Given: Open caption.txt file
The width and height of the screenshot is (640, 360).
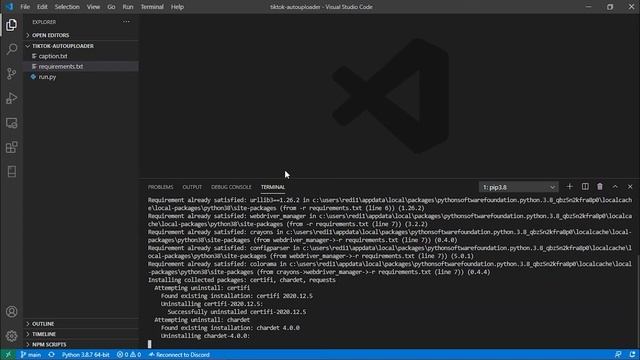Looking at the screenshot, I should (x=53, y=56).
